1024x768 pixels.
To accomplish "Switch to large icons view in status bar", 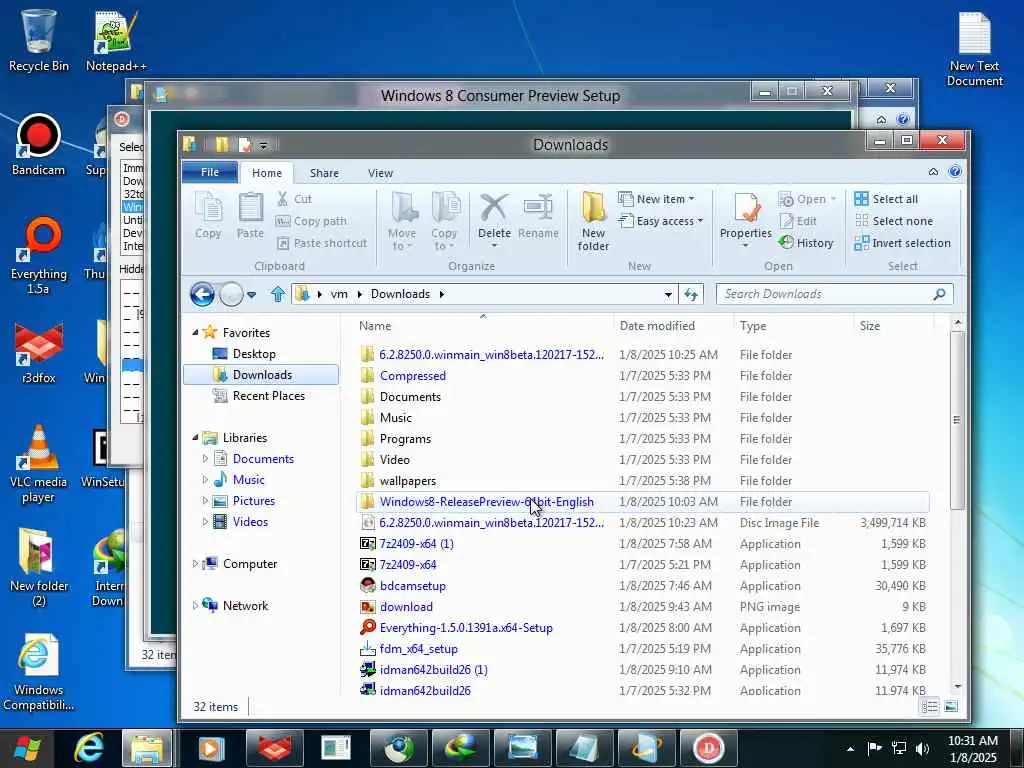I will click(951, 707).
